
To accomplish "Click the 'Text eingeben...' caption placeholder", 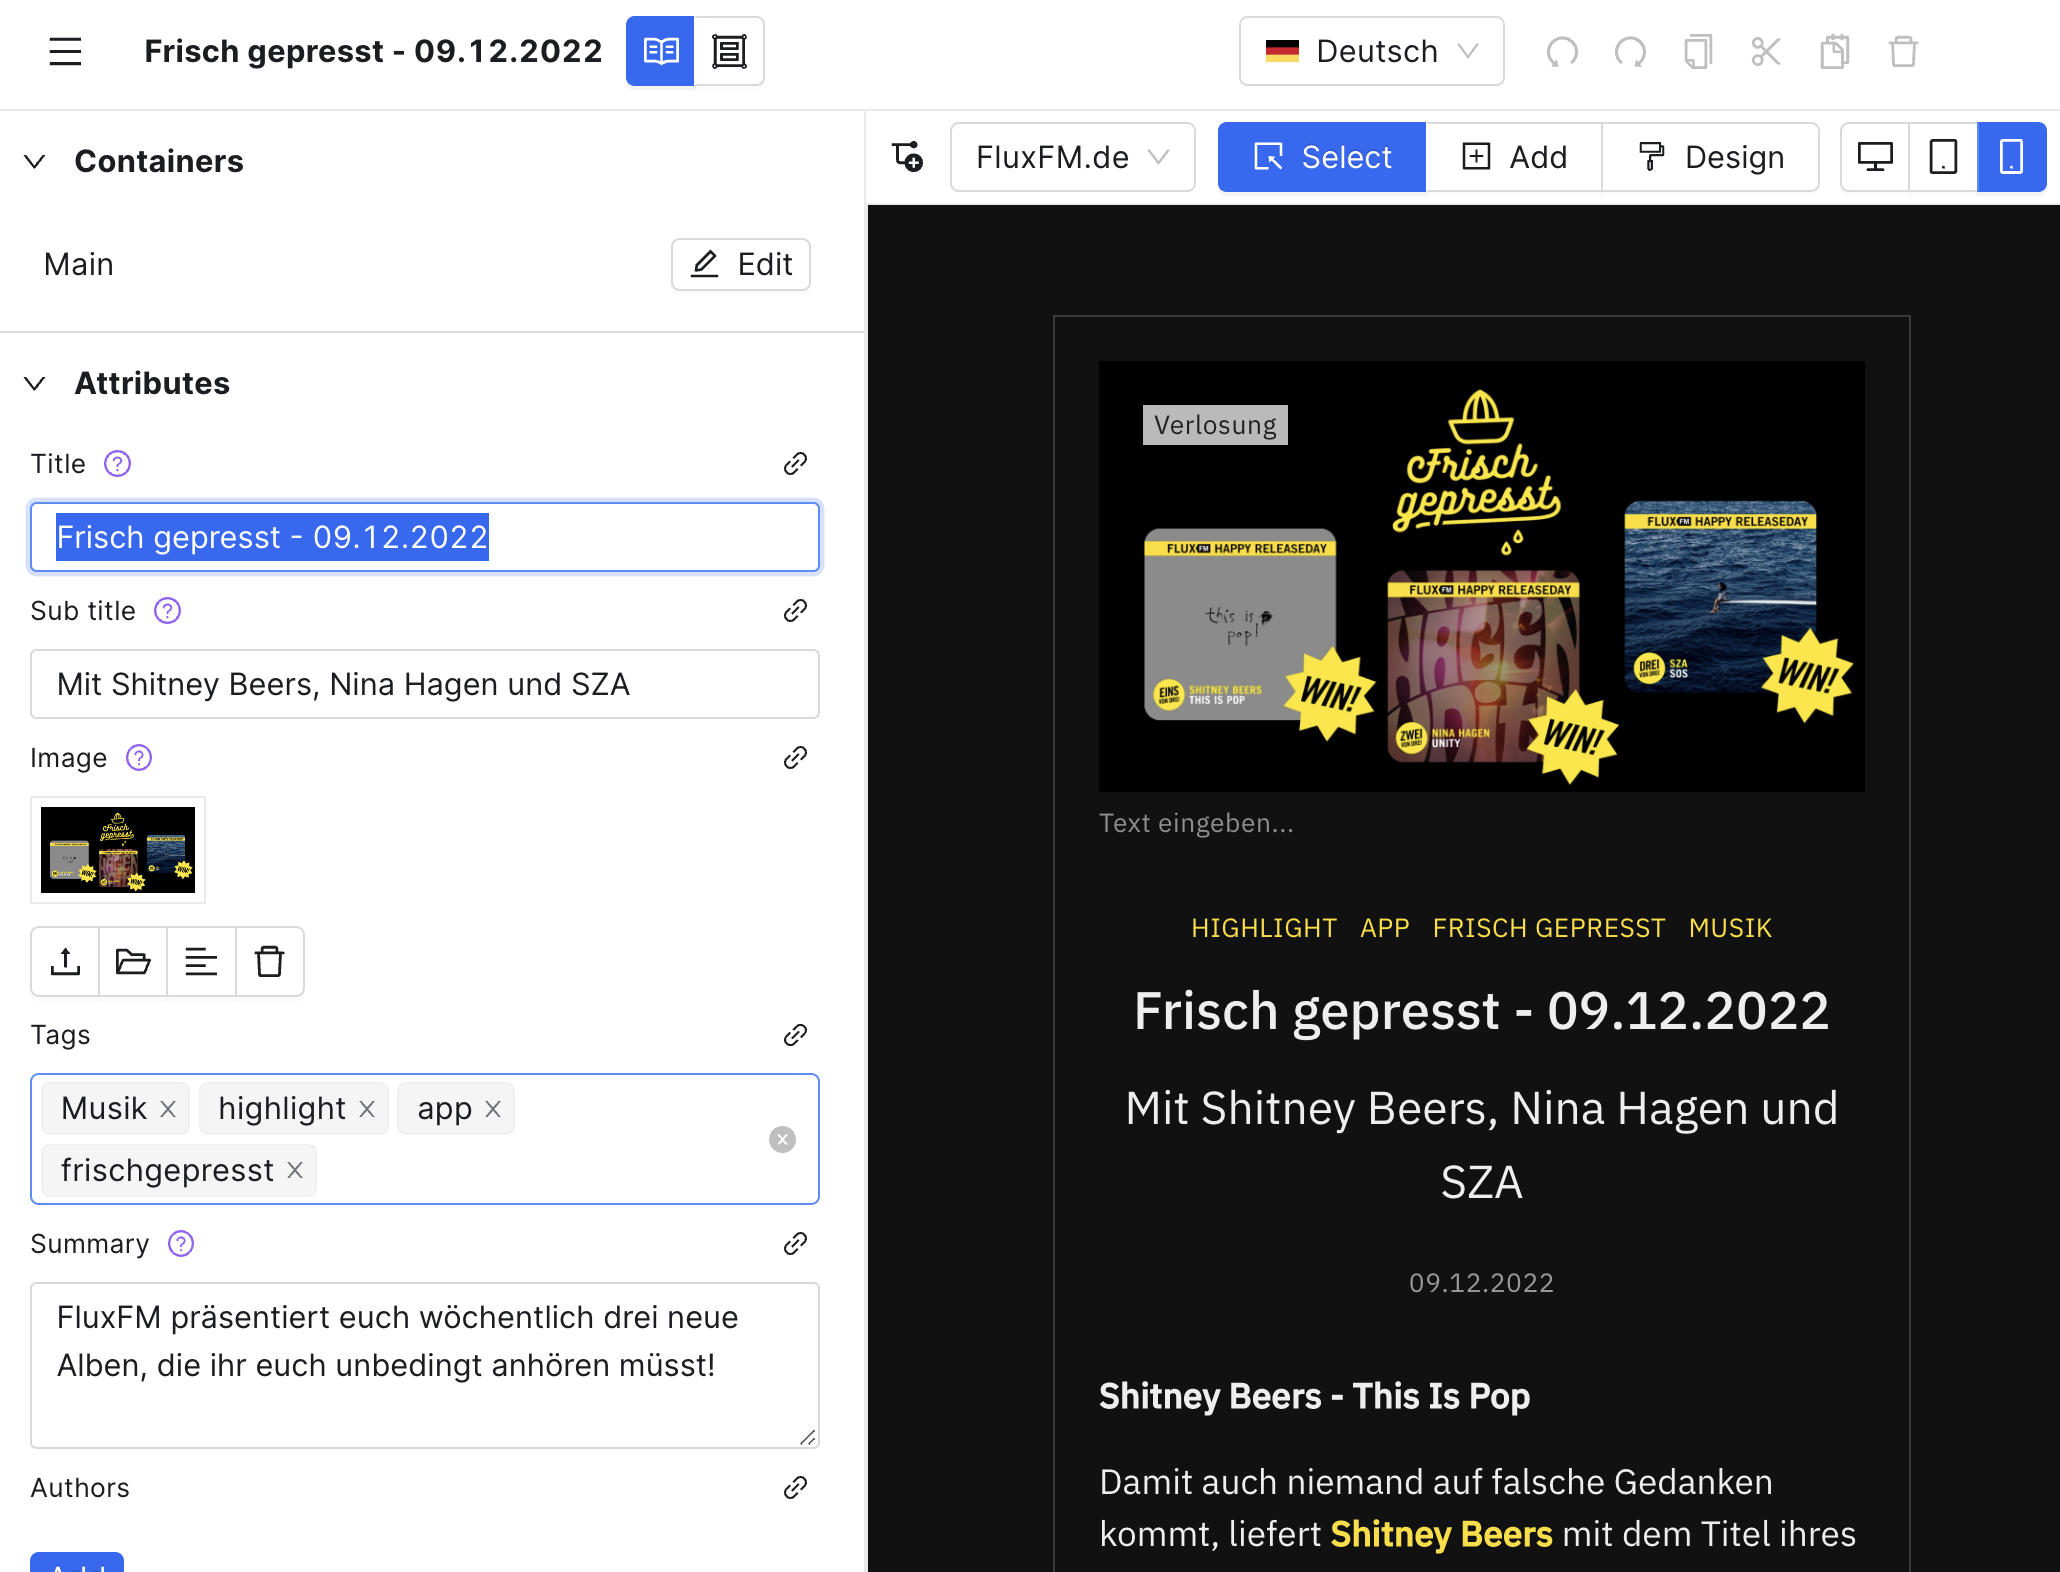I will click(1196, 823).
